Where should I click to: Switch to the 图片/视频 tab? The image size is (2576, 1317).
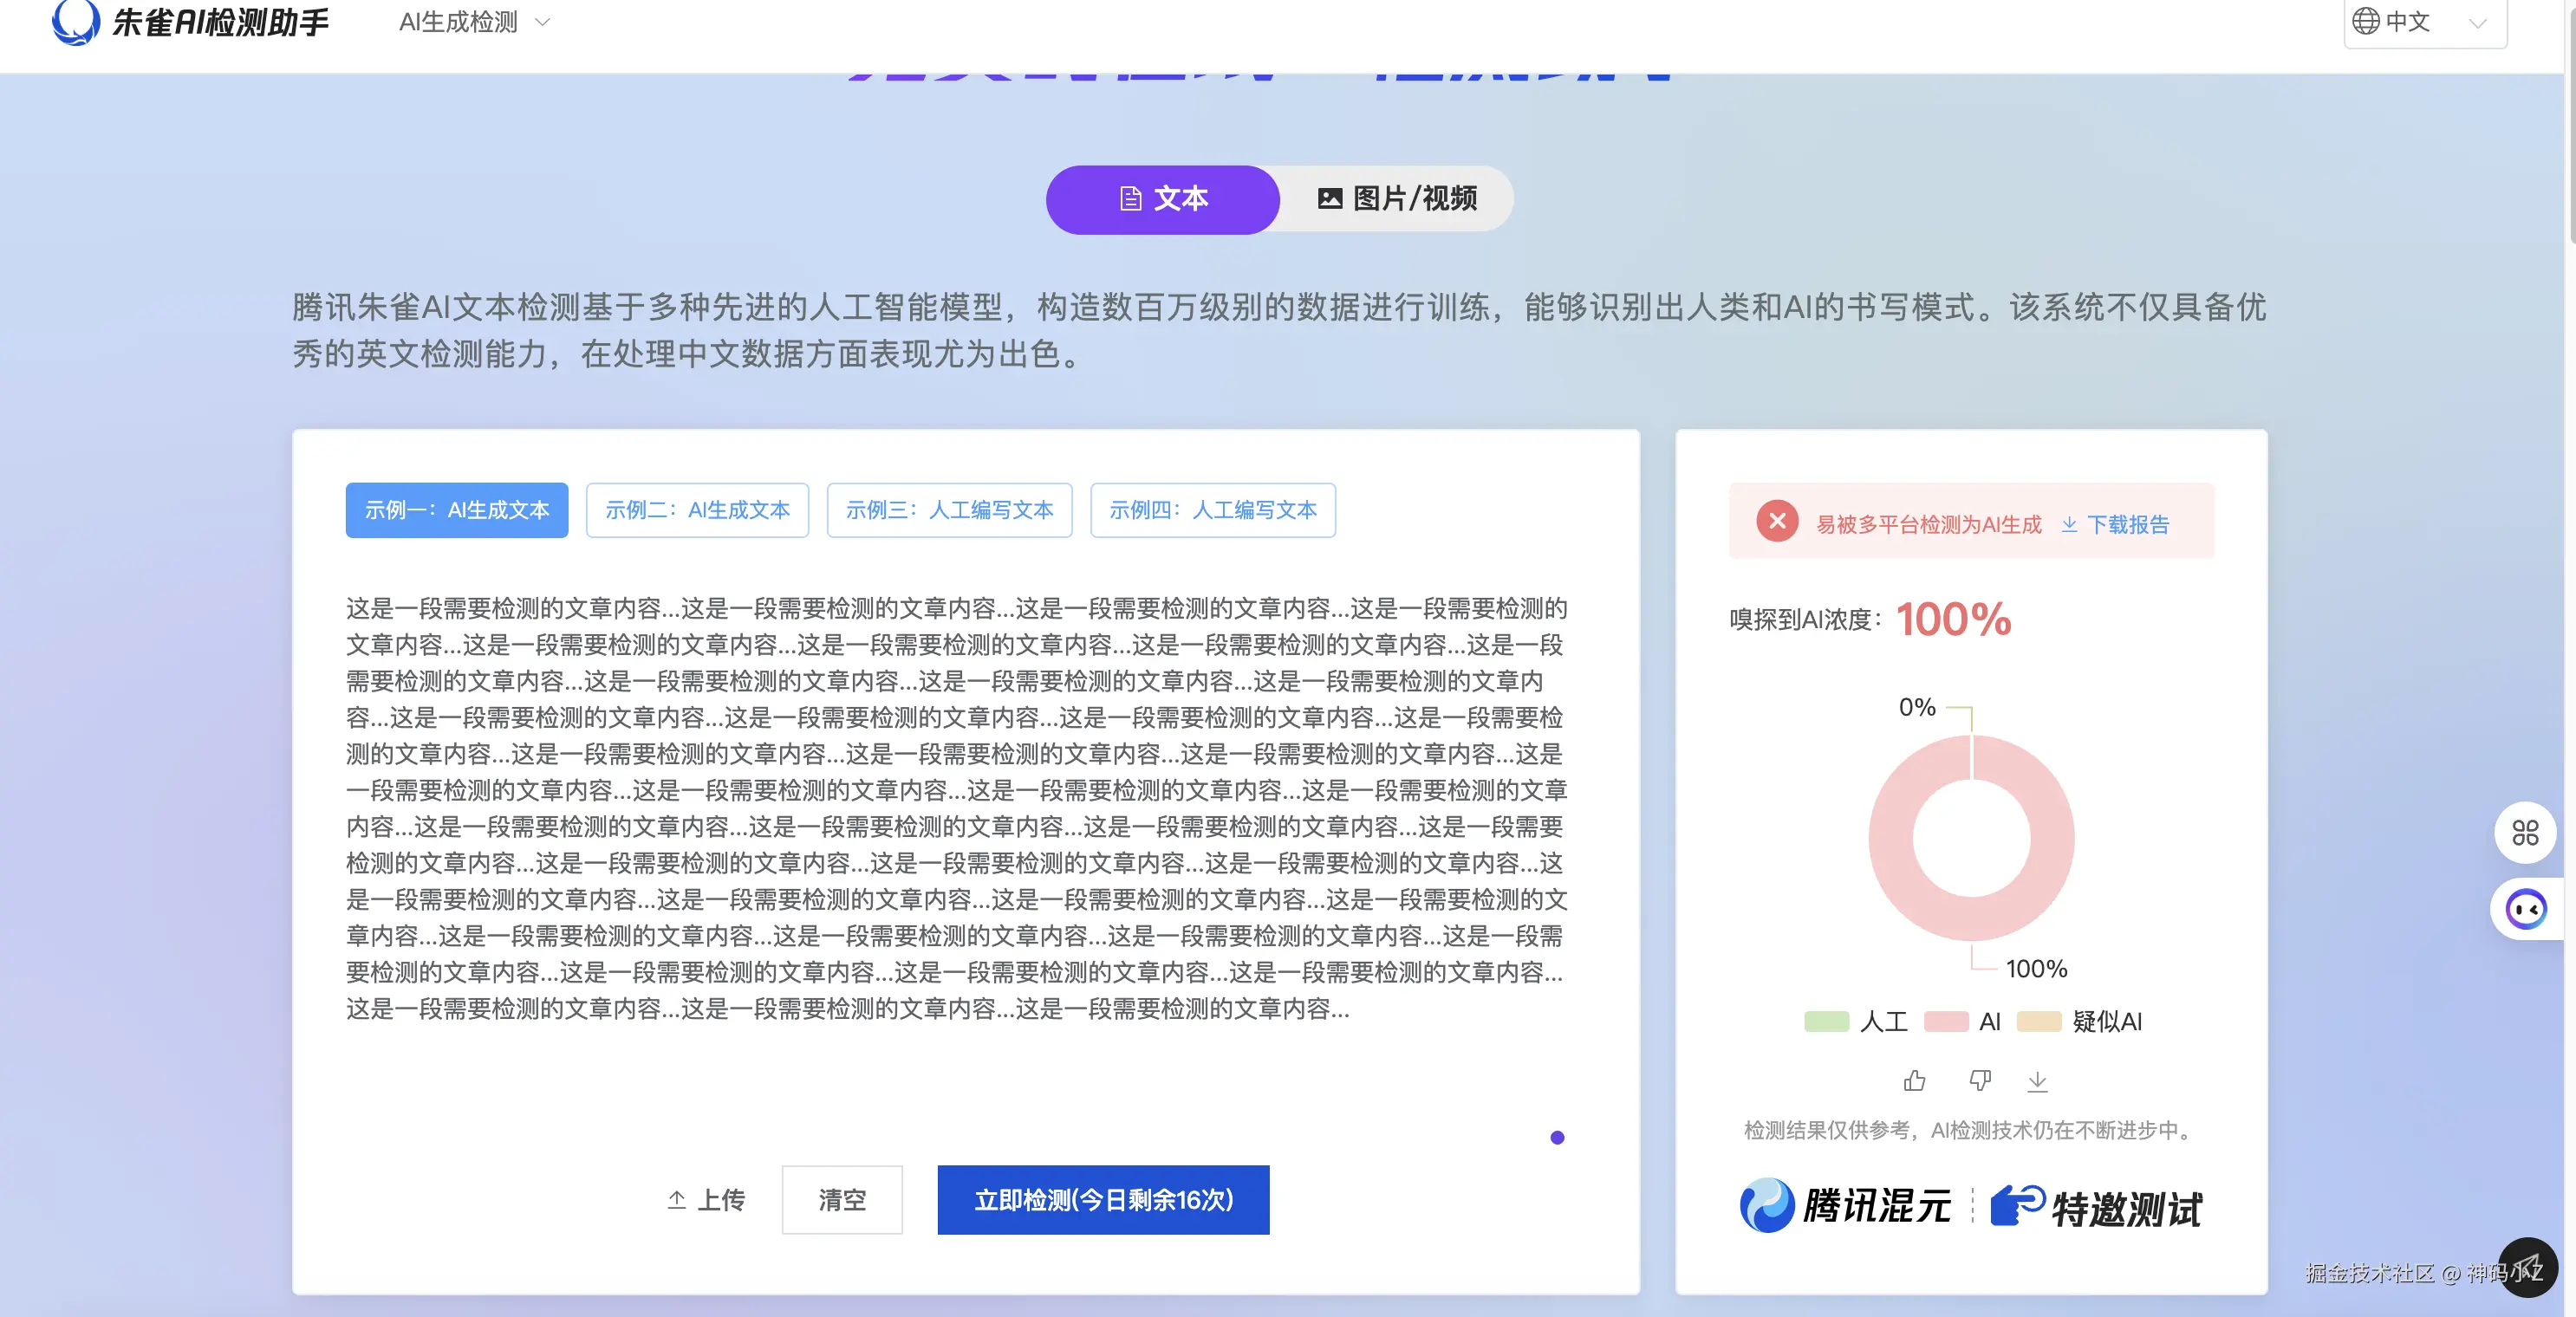pos(1397,199)
